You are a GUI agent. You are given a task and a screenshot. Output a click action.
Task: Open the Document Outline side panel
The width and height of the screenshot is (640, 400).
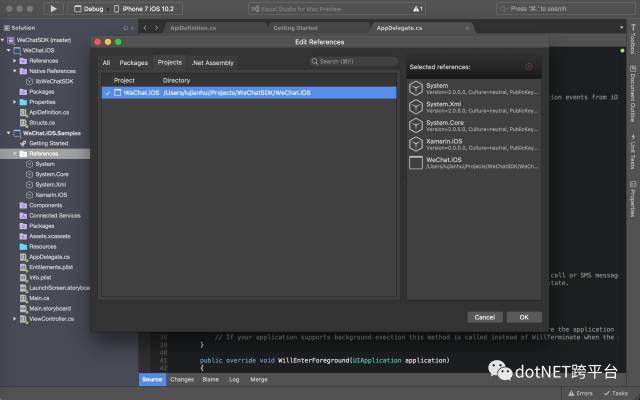click(x=633, y=94)
